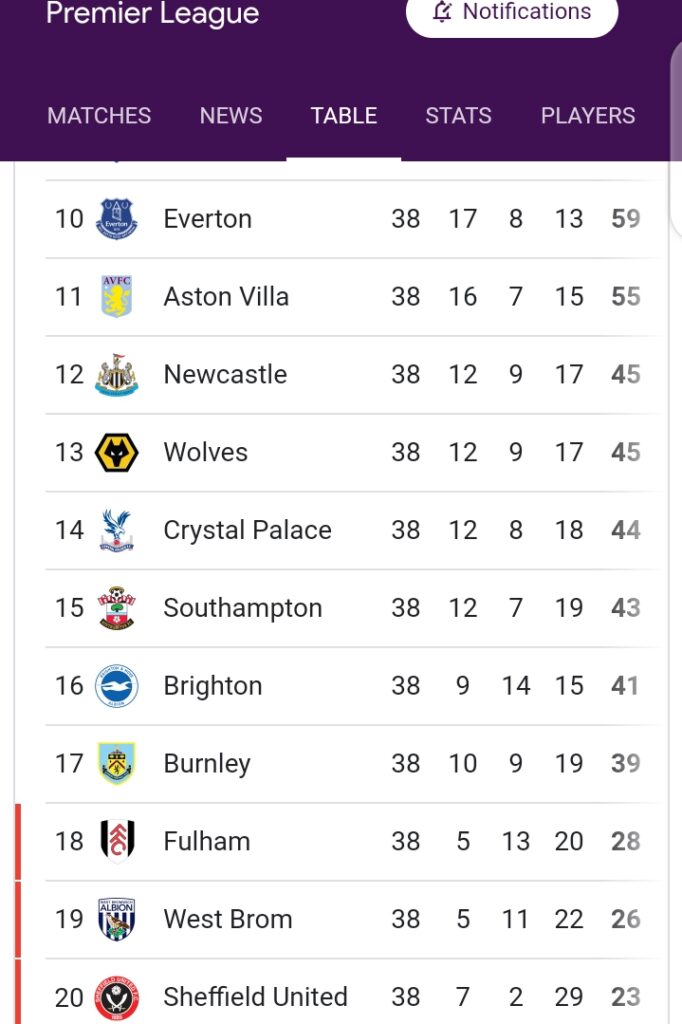682x1024 pixels.
Task: Click the Sheffield United crest icon
Action: coord(116,997)
